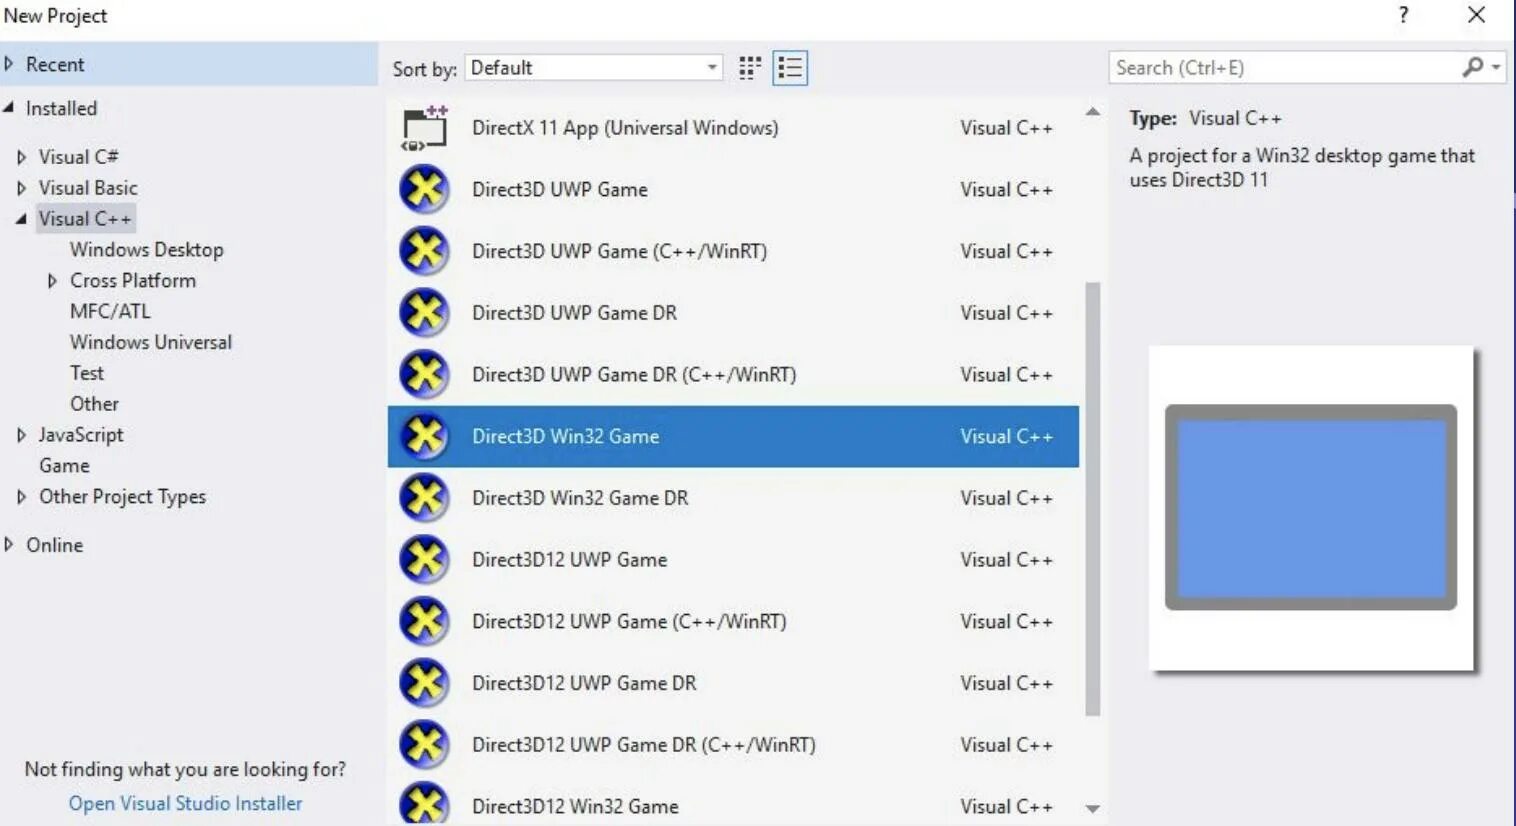Viewport: 1516px width, 826px height.
Task: Click the search magnifier icon
Action: point(1472,67)
